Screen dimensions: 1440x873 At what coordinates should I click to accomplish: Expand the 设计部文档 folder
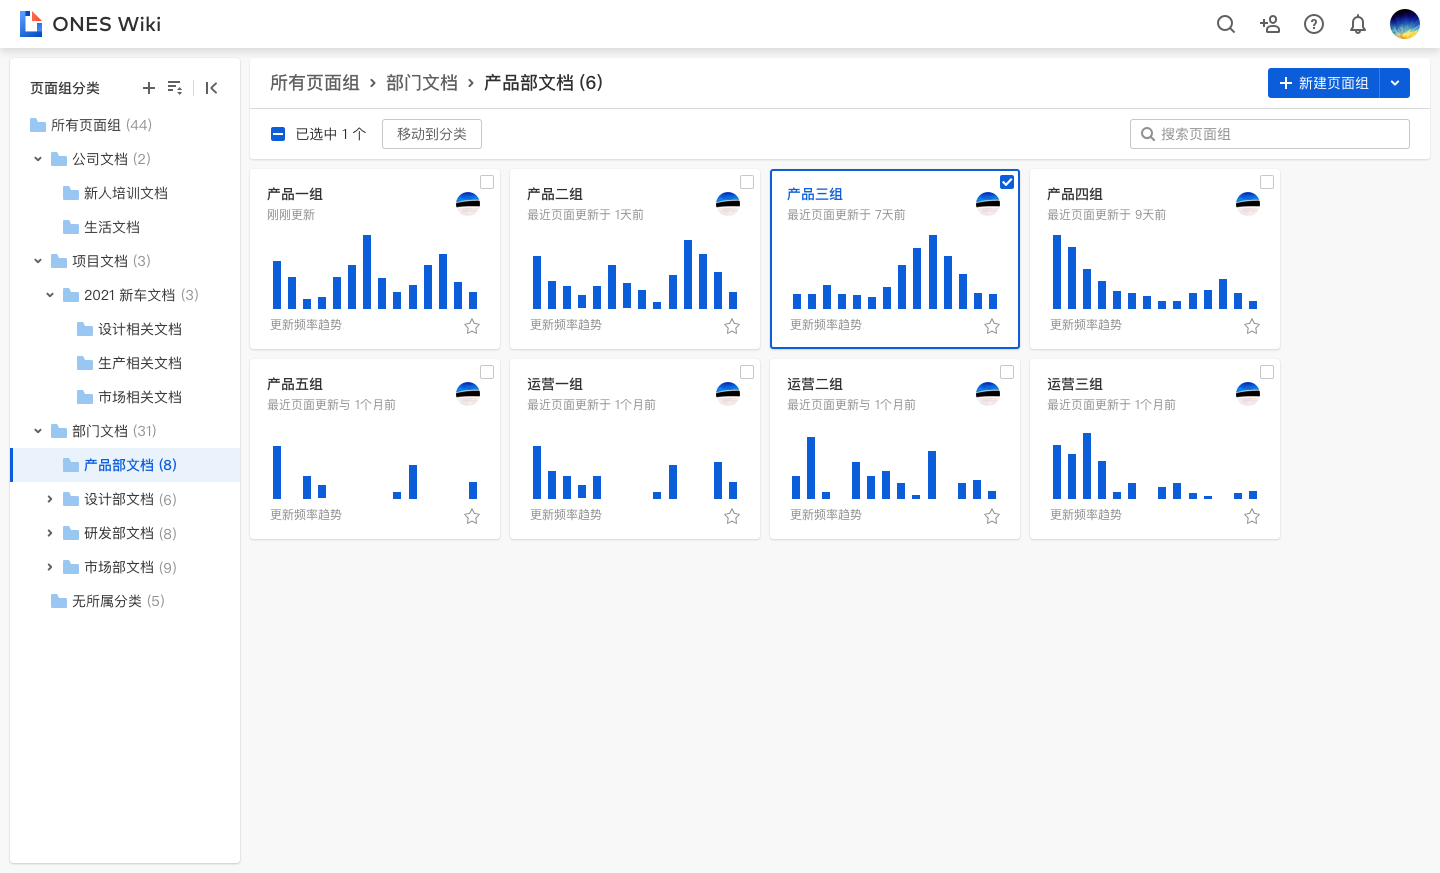(x=50, y=499)
